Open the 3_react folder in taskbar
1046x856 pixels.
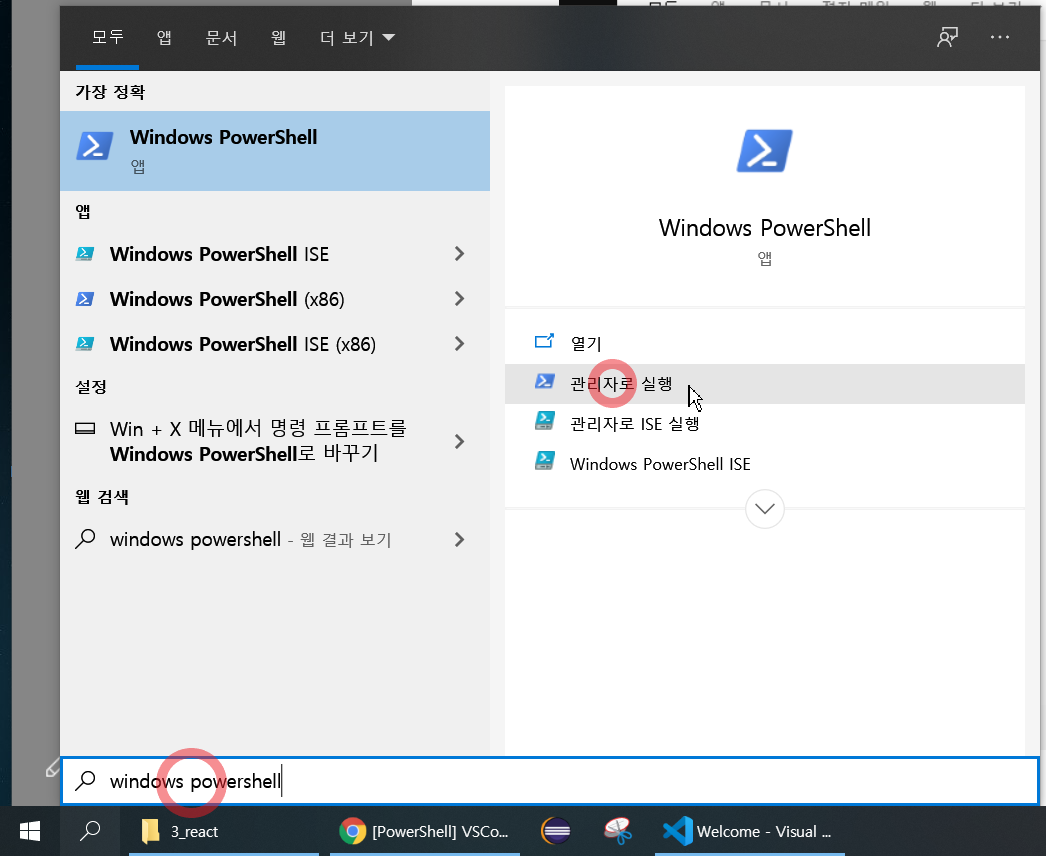point(223,831)
